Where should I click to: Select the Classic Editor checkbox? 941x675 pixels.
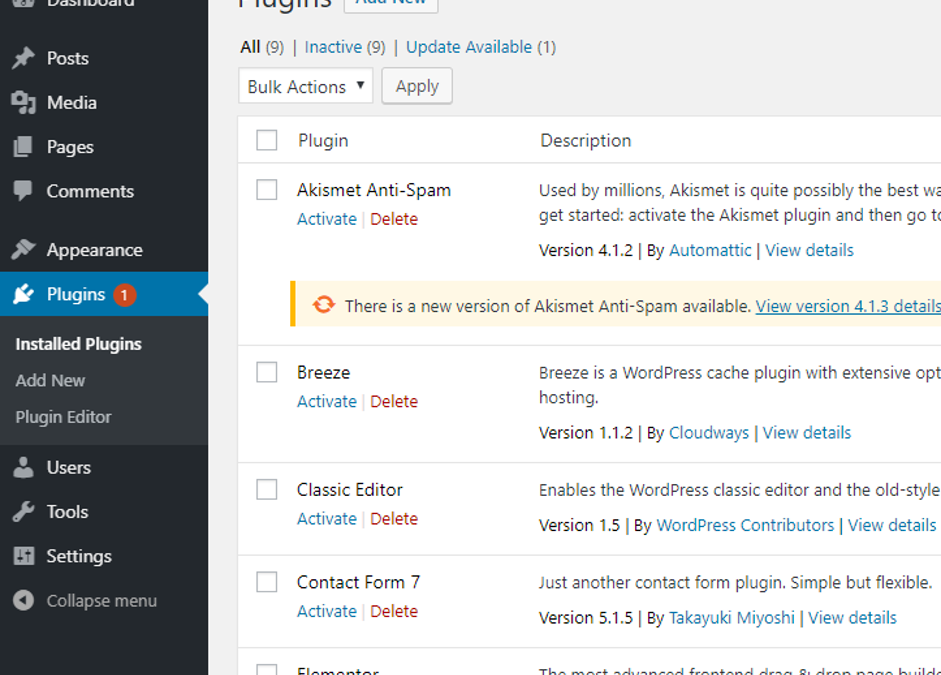click(266, 490)
